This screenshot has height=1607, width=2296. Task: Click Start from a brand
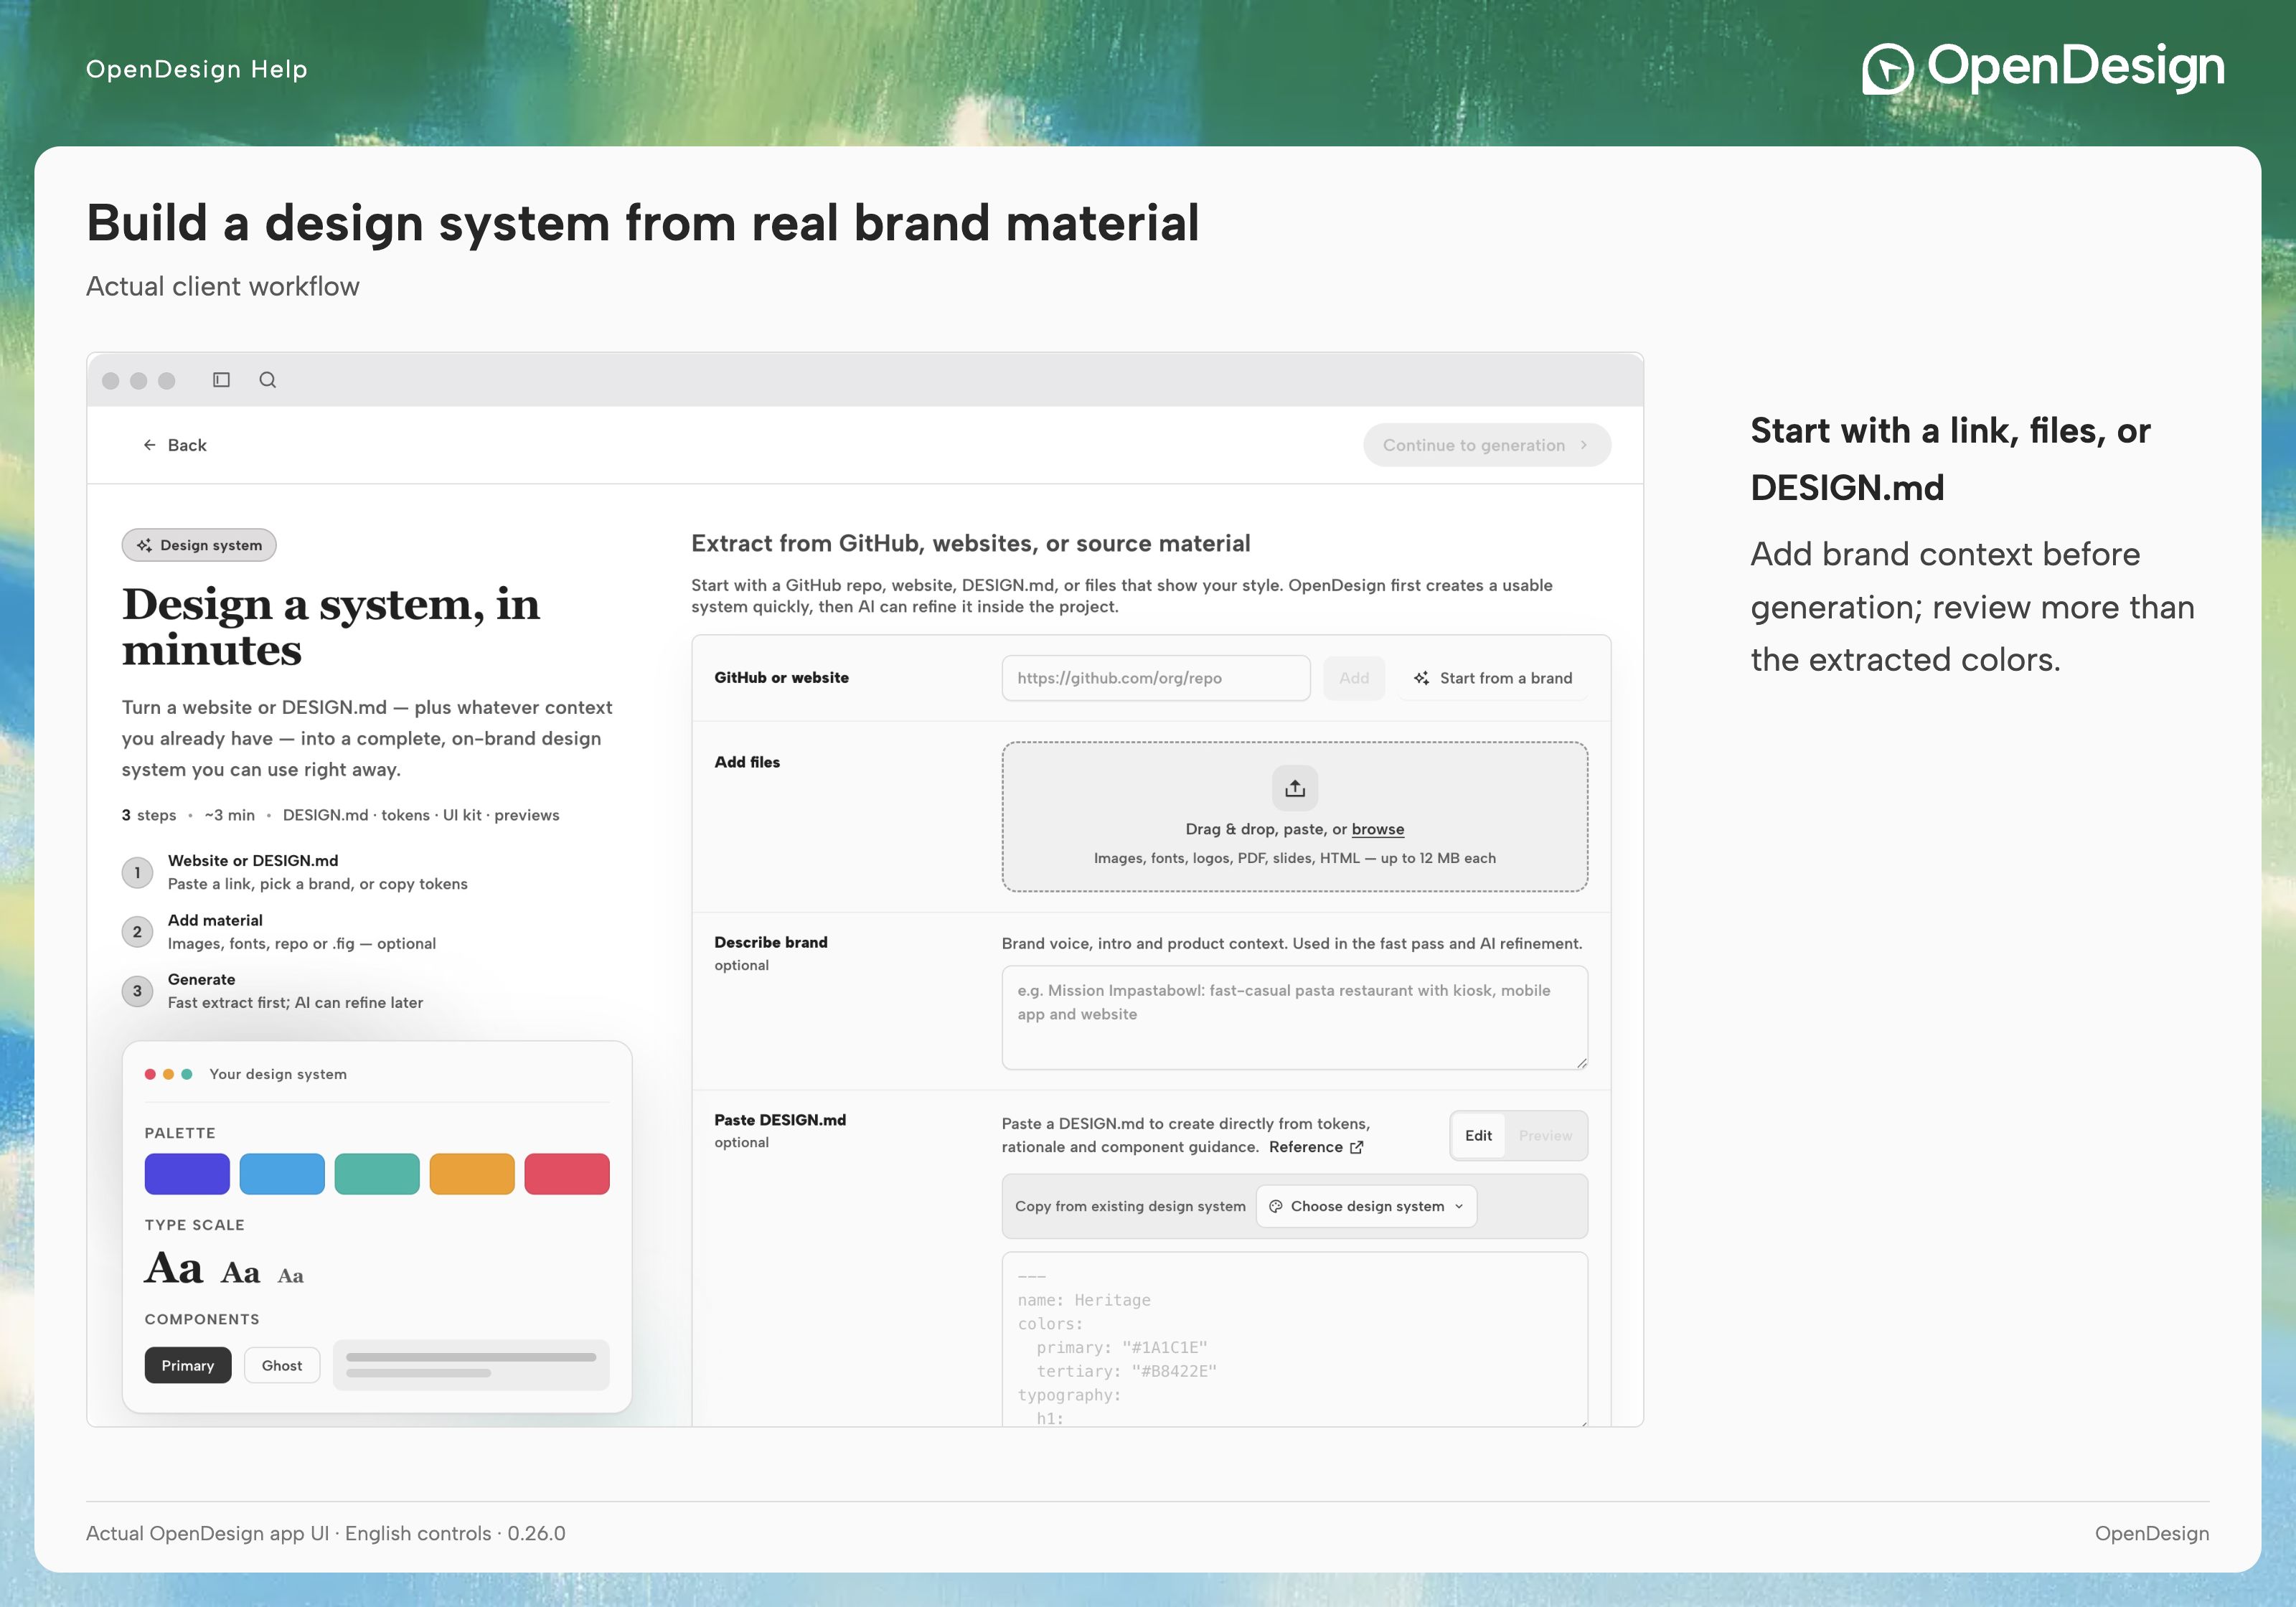tap(1493, 678)
